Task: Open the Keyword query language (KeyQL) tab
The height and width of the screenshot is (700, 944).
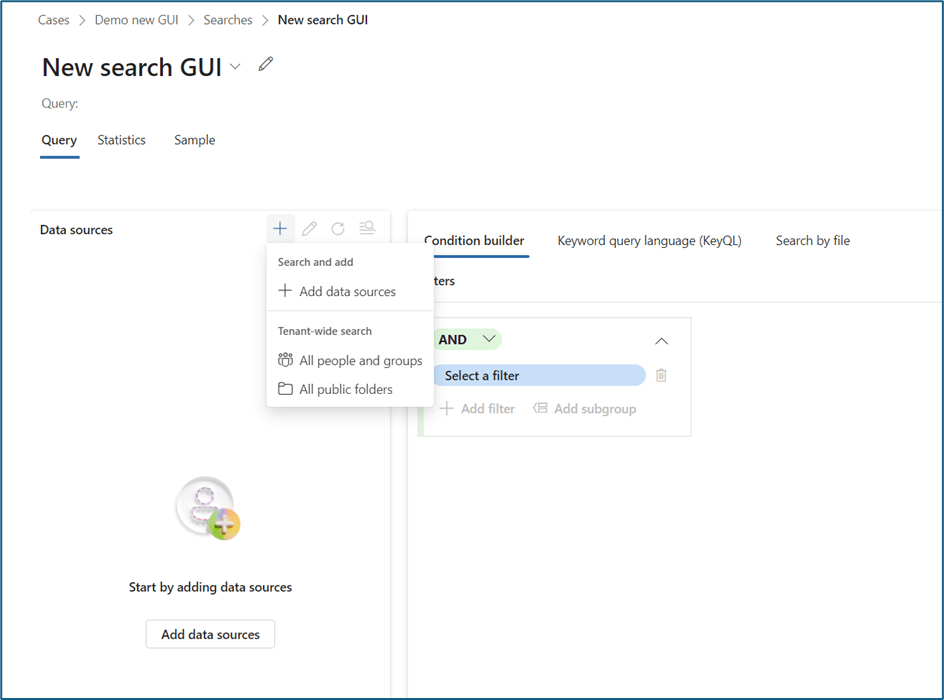Action: [649, 240]
